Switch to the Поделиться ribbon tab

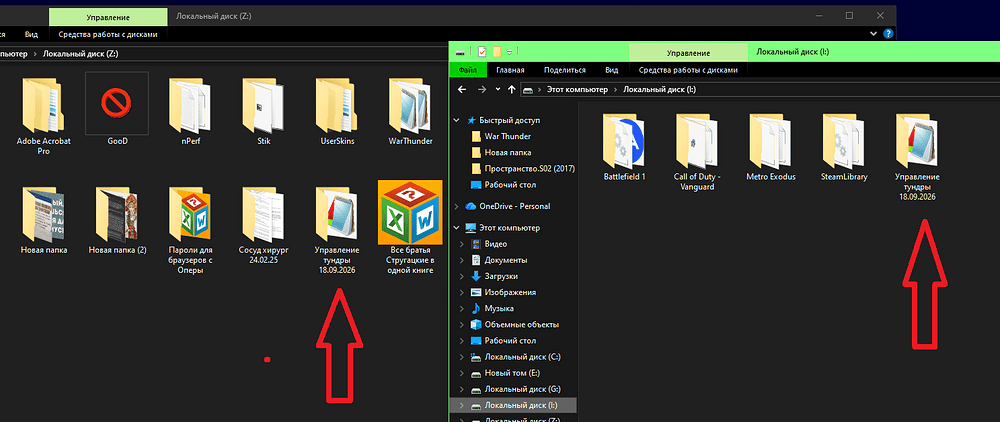coord(564,70)
